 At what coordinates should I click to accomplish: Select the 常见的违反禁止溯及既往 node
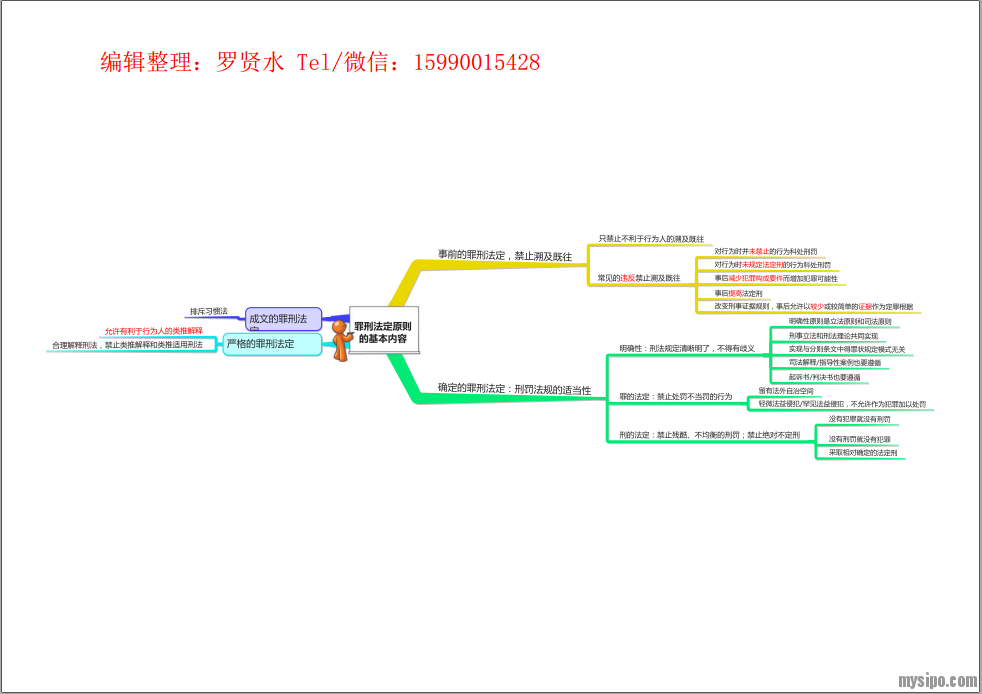pos(638,277)
